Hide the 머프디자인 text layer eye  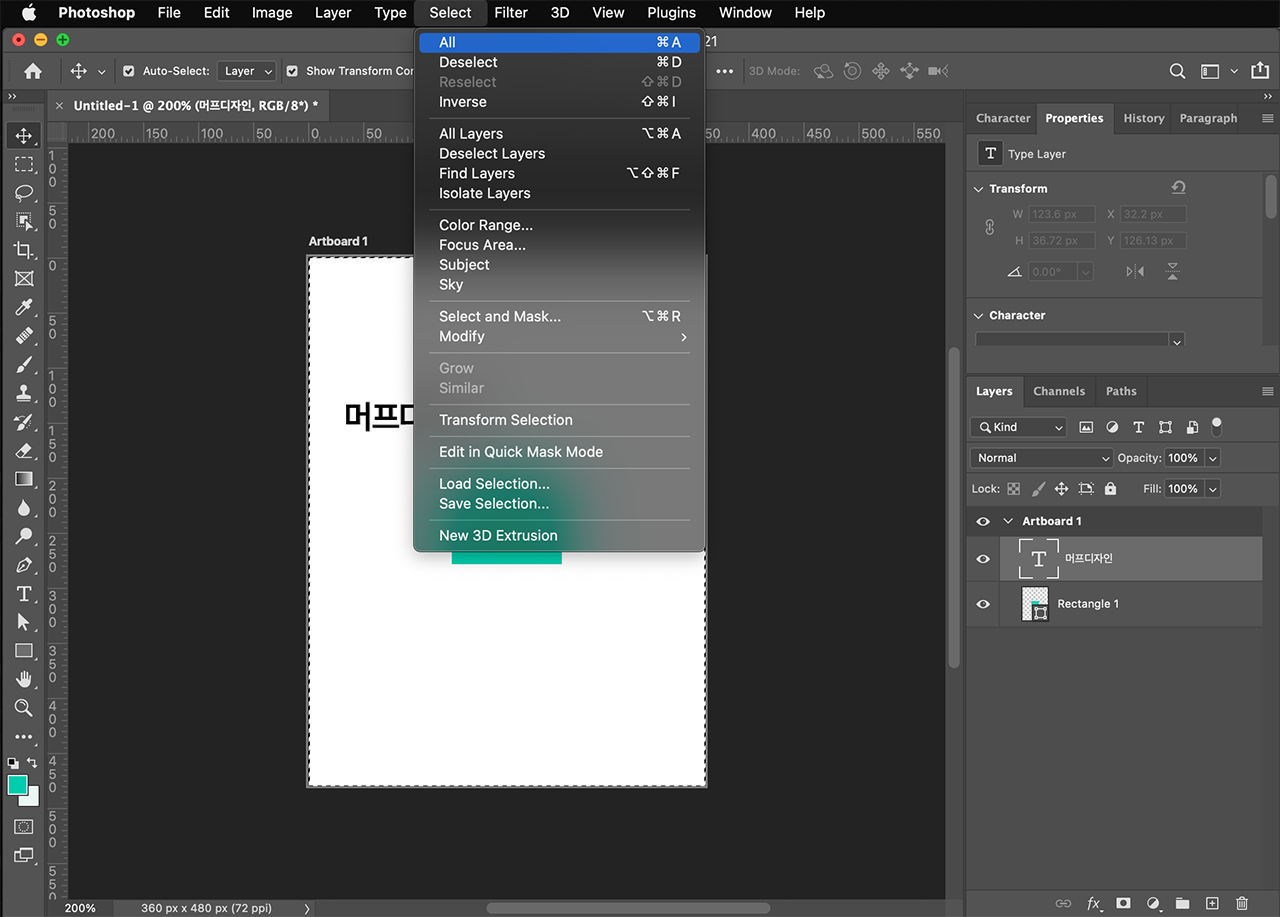click(x=983, y=559)
